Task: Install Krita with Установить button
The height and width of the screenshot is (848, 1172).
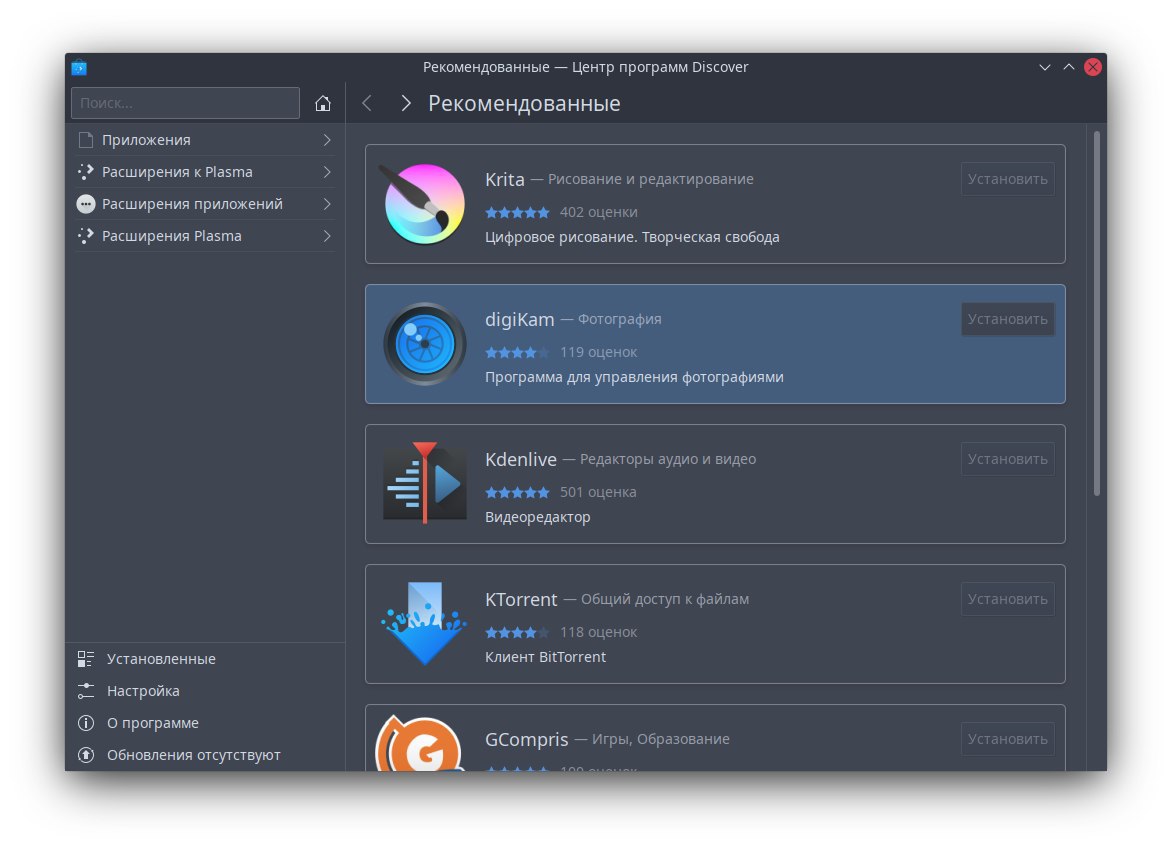Action: pos(1008,179)
